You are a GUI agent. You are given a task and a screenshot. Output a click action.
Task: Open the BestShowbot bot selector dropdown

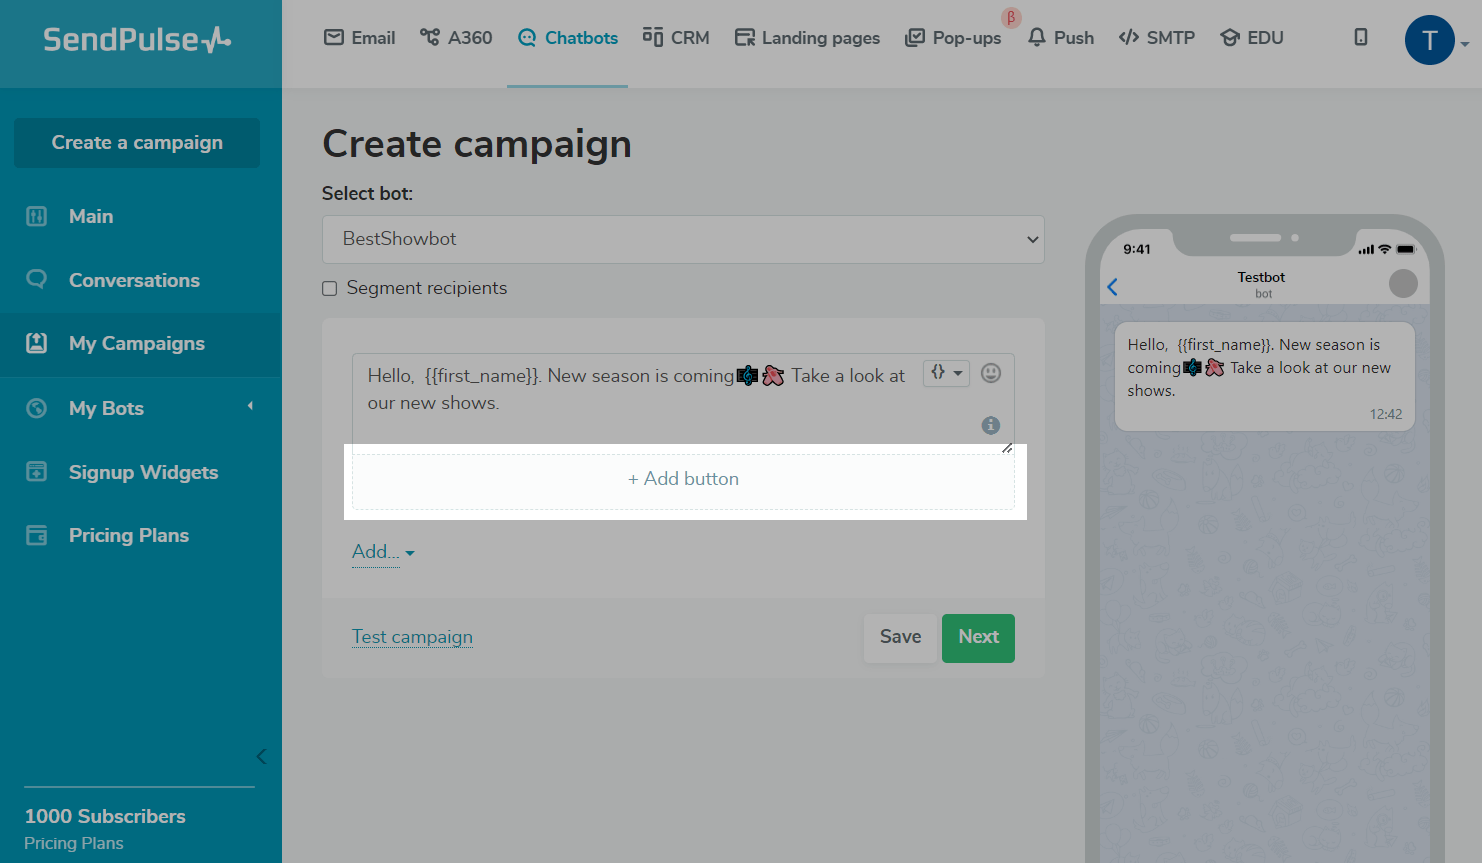click(x=683, y=239)
